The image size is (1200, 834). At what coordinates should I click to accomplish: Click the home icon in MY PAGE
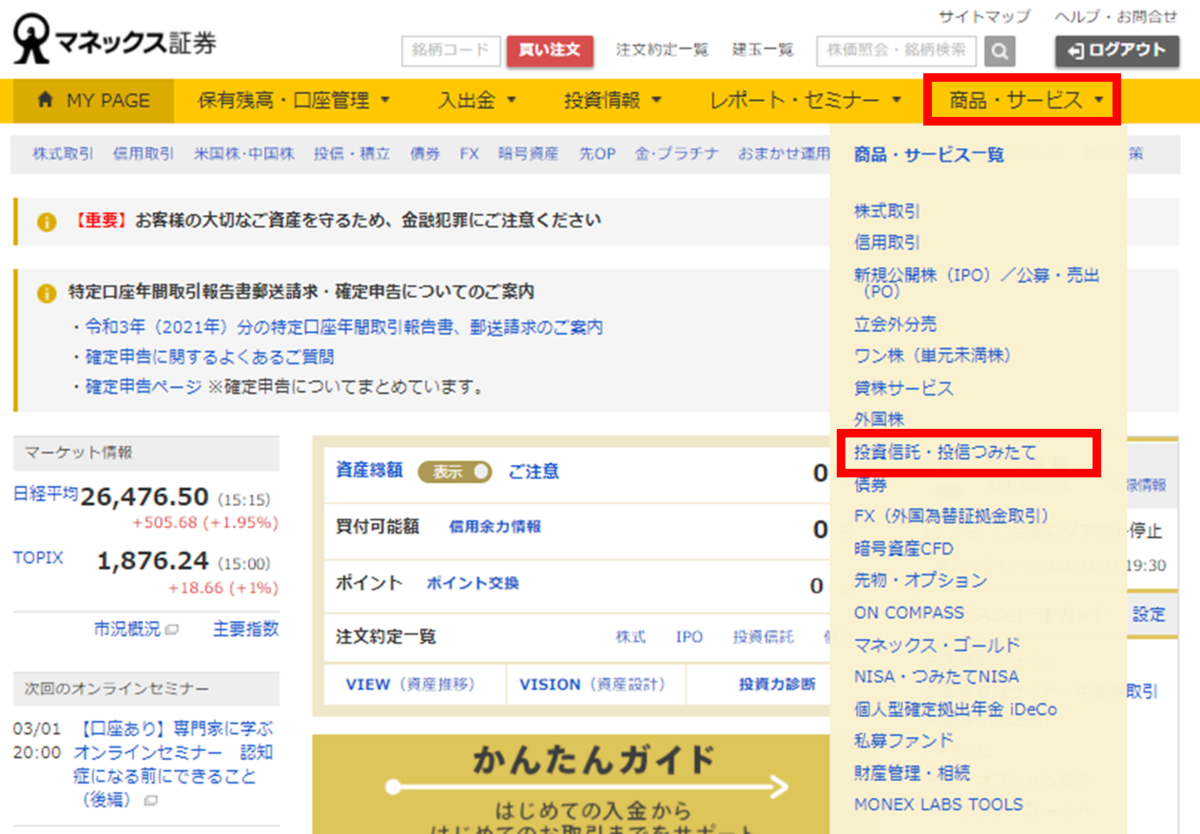click(45, 100)
